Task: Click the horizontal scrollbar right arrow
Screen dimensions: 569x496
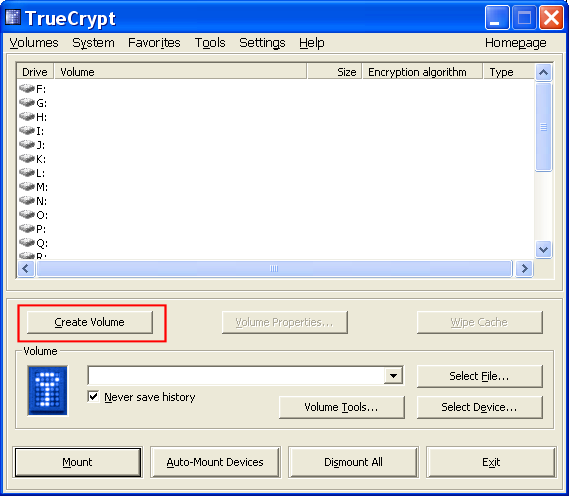Action: click(524, 269)
